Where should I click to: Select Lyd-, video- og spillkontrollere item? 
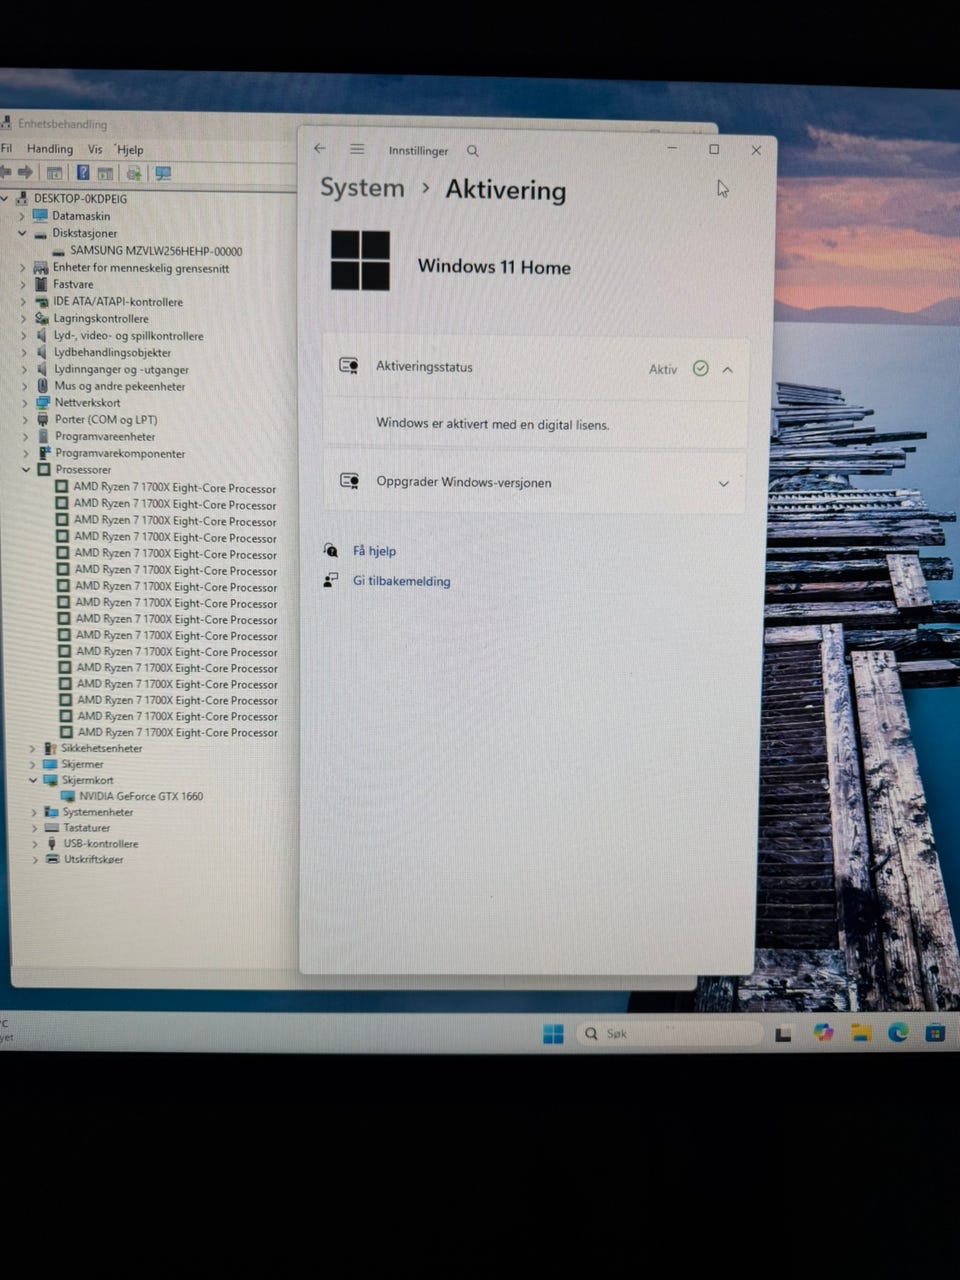tap(129, 336)
